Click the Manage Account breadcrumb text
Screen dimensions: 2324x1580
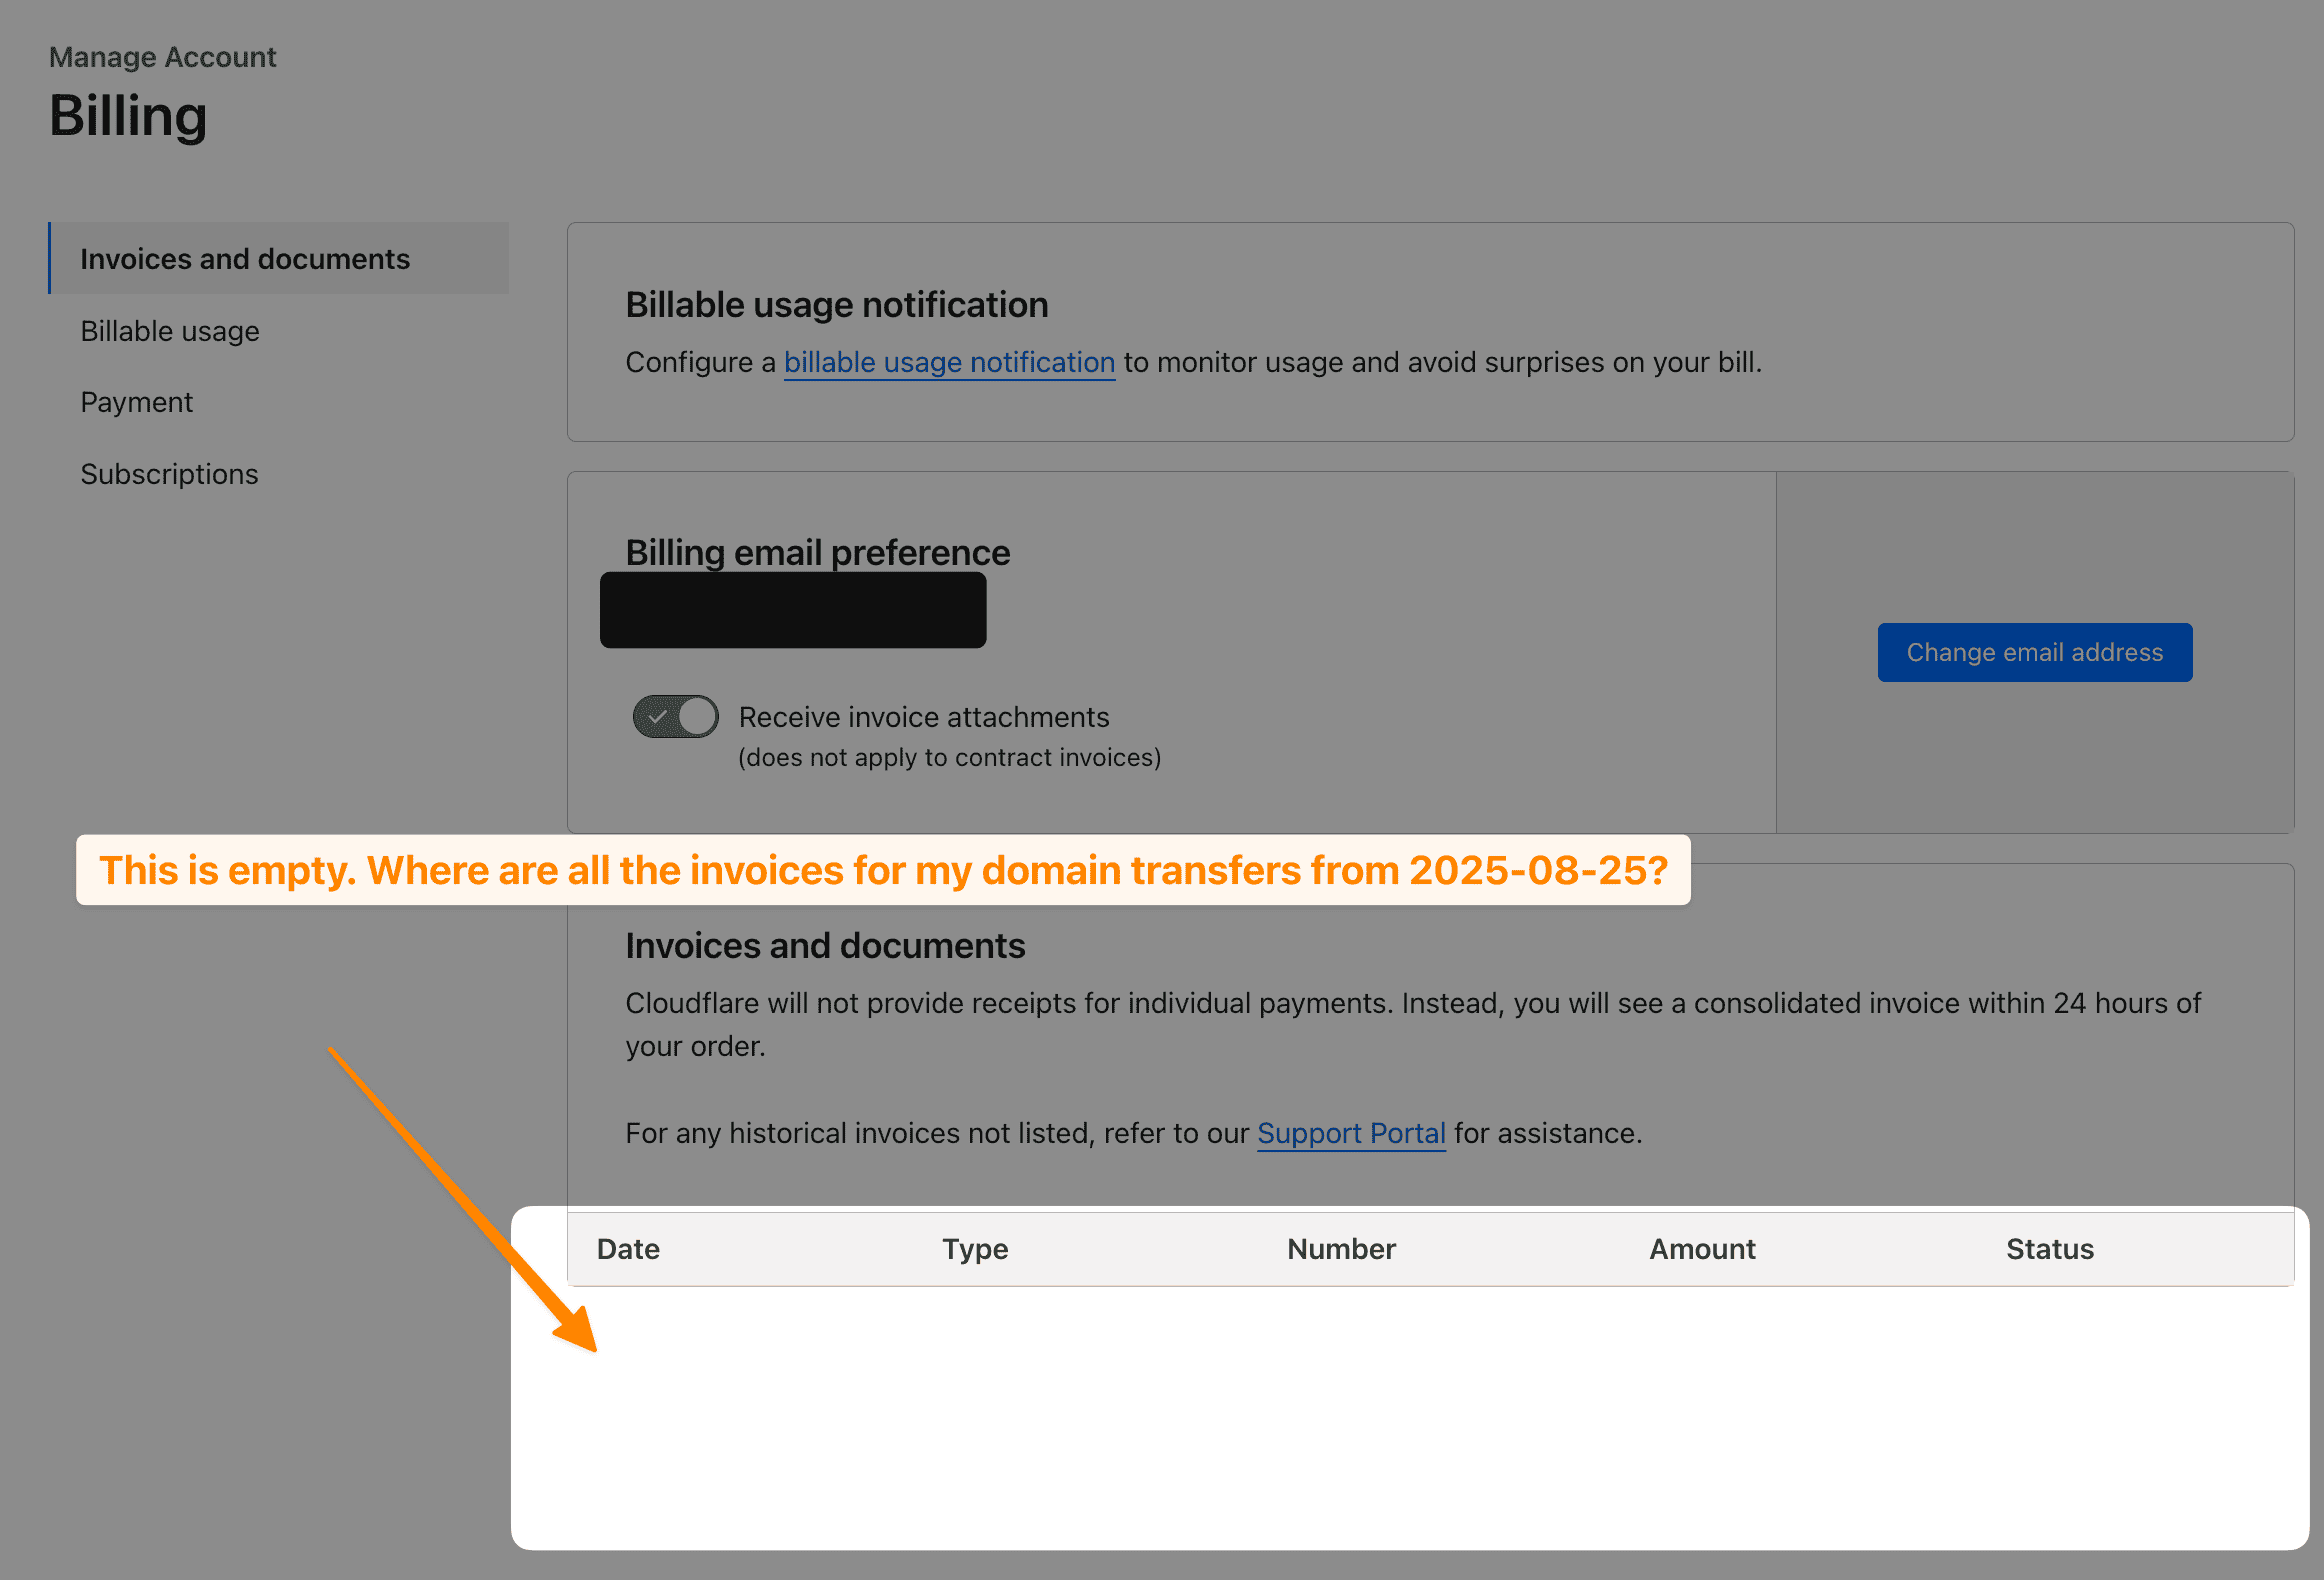(x=163, y=57)
